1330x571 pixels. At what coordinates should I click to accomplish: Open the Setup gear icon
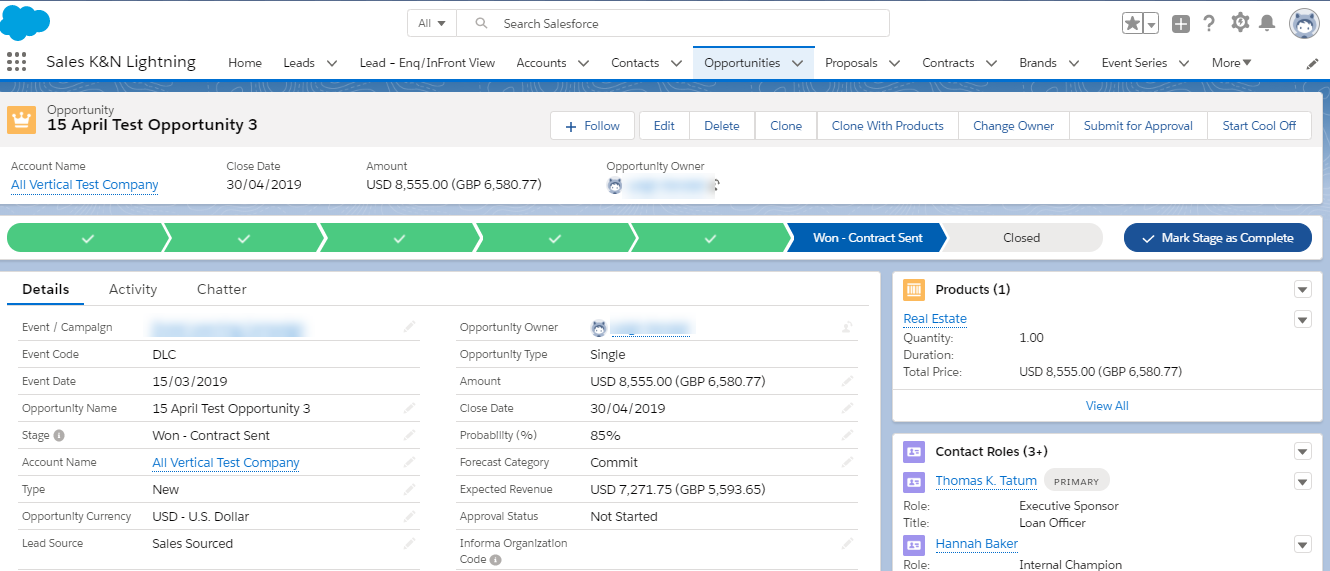1240,22
